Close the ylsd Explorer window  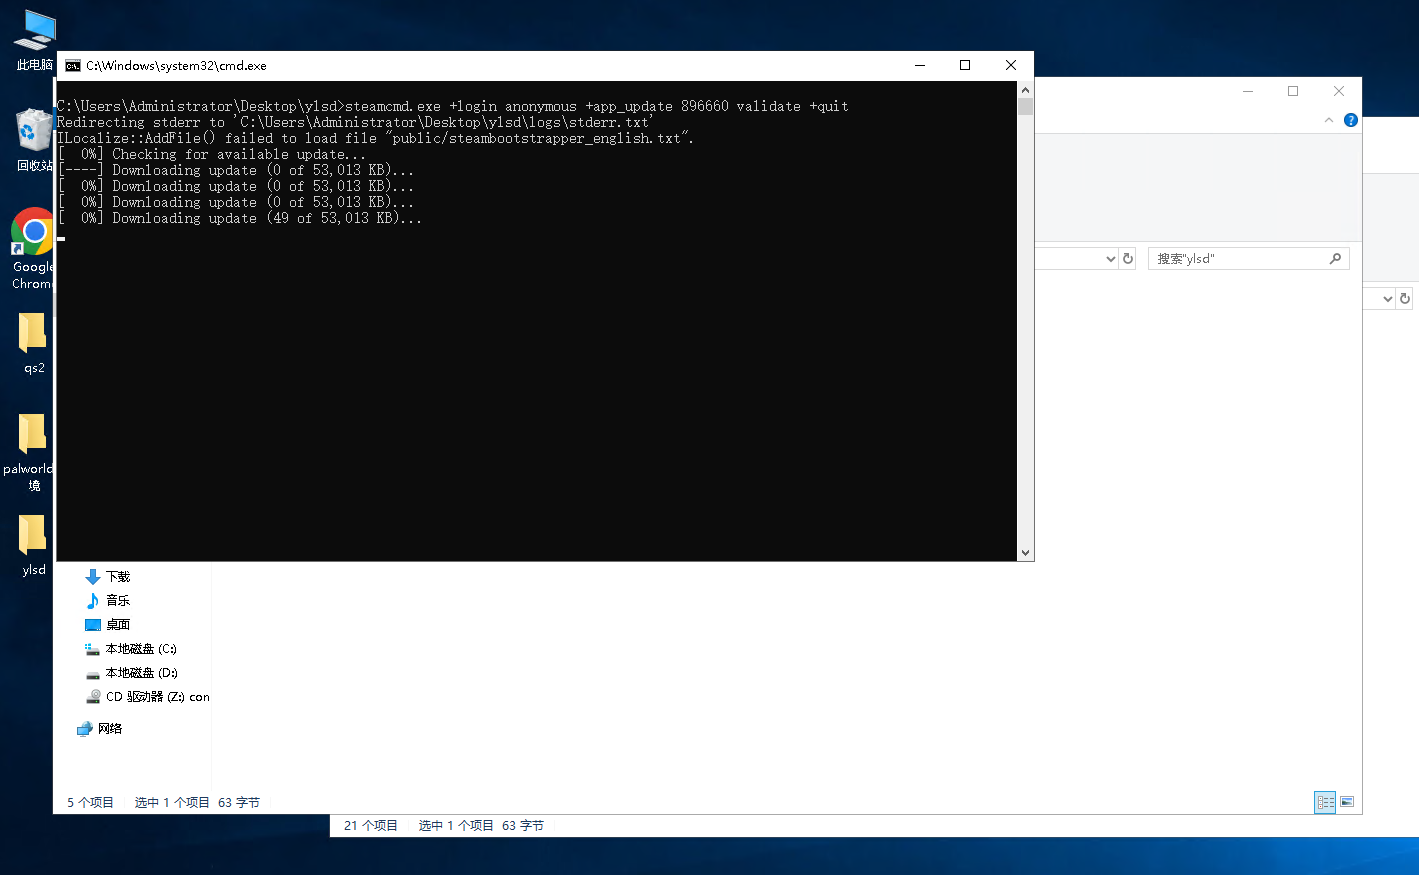1339,91
